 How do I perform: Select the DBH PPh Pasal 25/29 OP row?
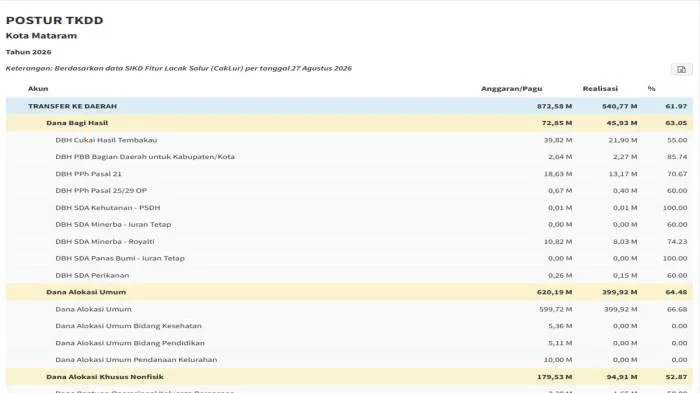pyautogui.click(x=349, y=191)
